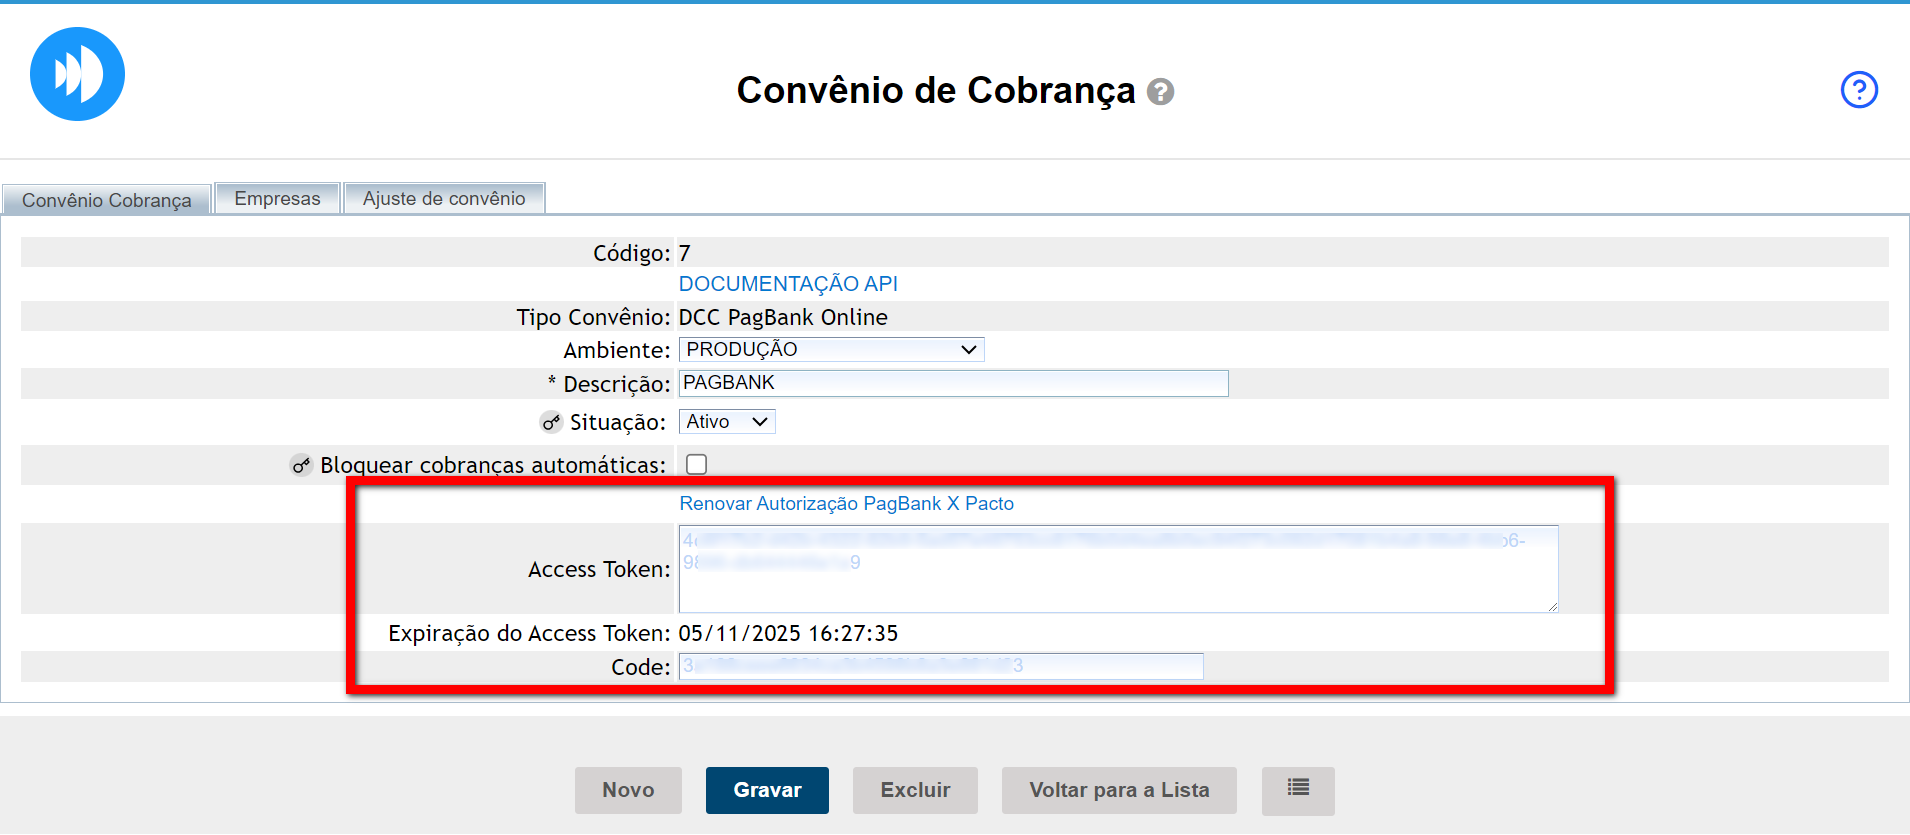1910x835 pixels.
Task: Click the Code input field
Action: (x=941, y=666)
